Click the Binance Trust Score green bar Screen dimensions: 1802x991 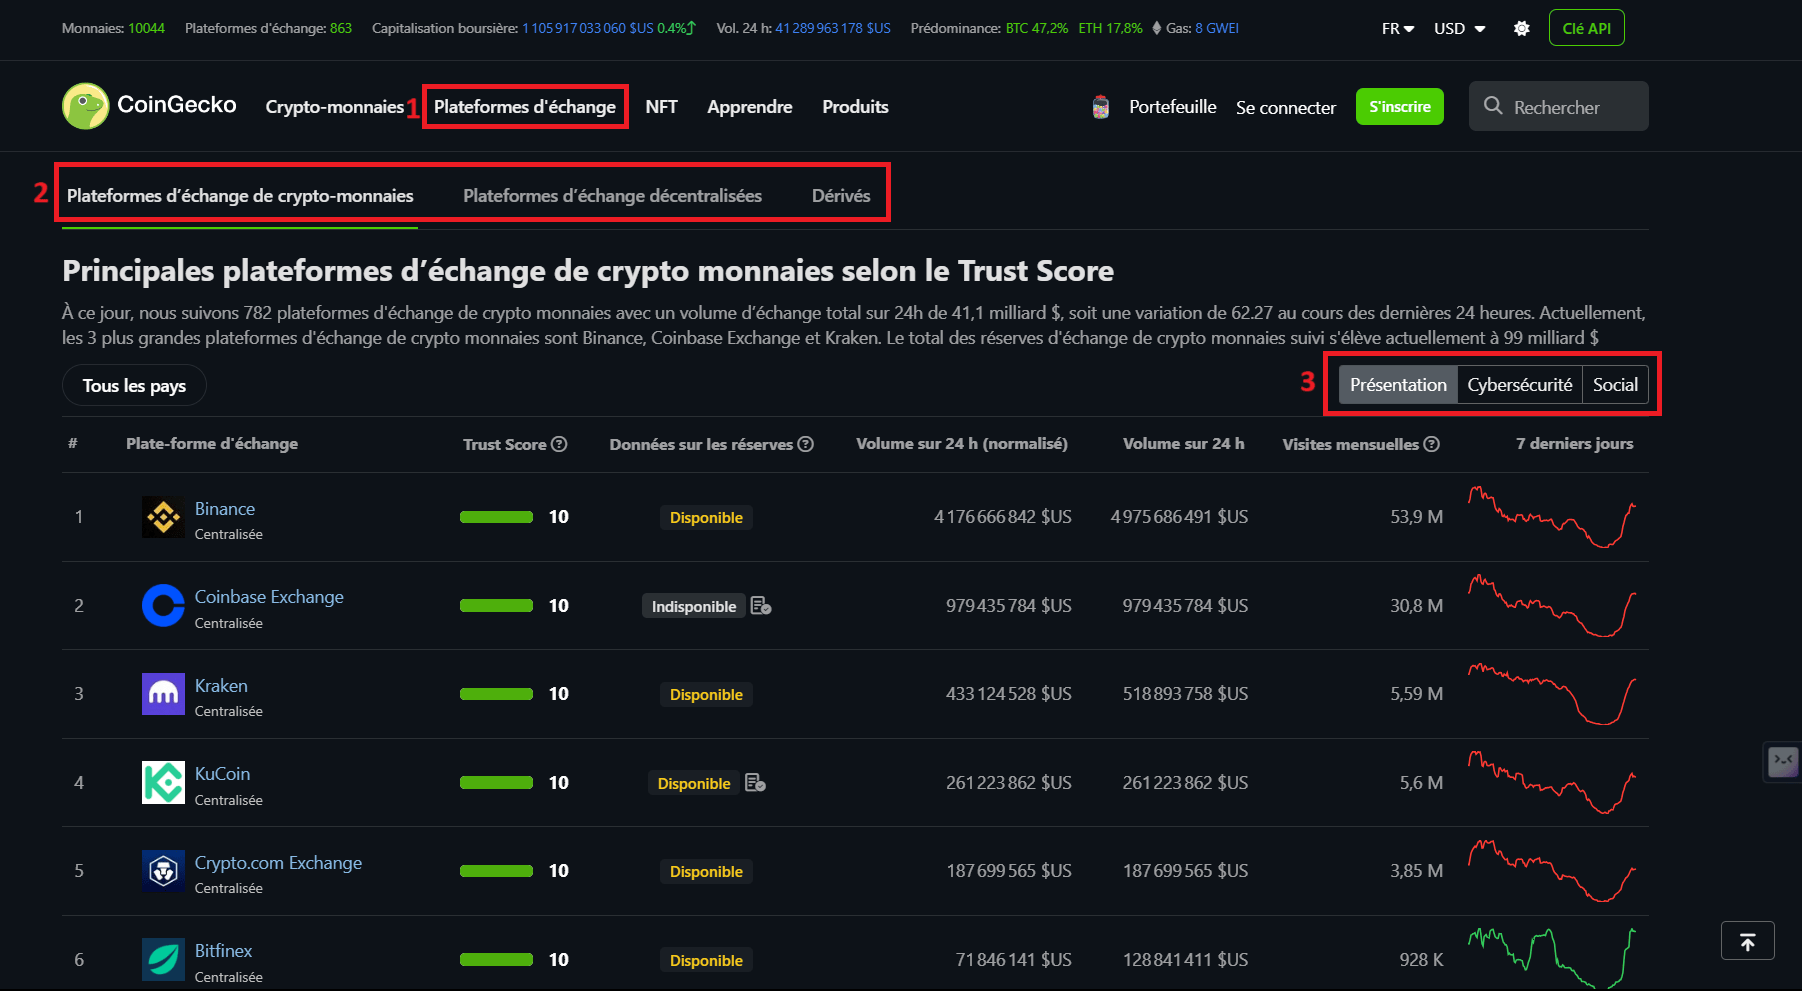click(496, 517)
